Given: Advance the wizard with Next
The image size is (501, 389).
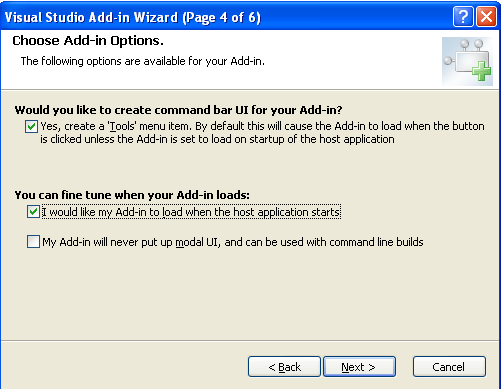Looking at the screenshot, I should point(359,367).
